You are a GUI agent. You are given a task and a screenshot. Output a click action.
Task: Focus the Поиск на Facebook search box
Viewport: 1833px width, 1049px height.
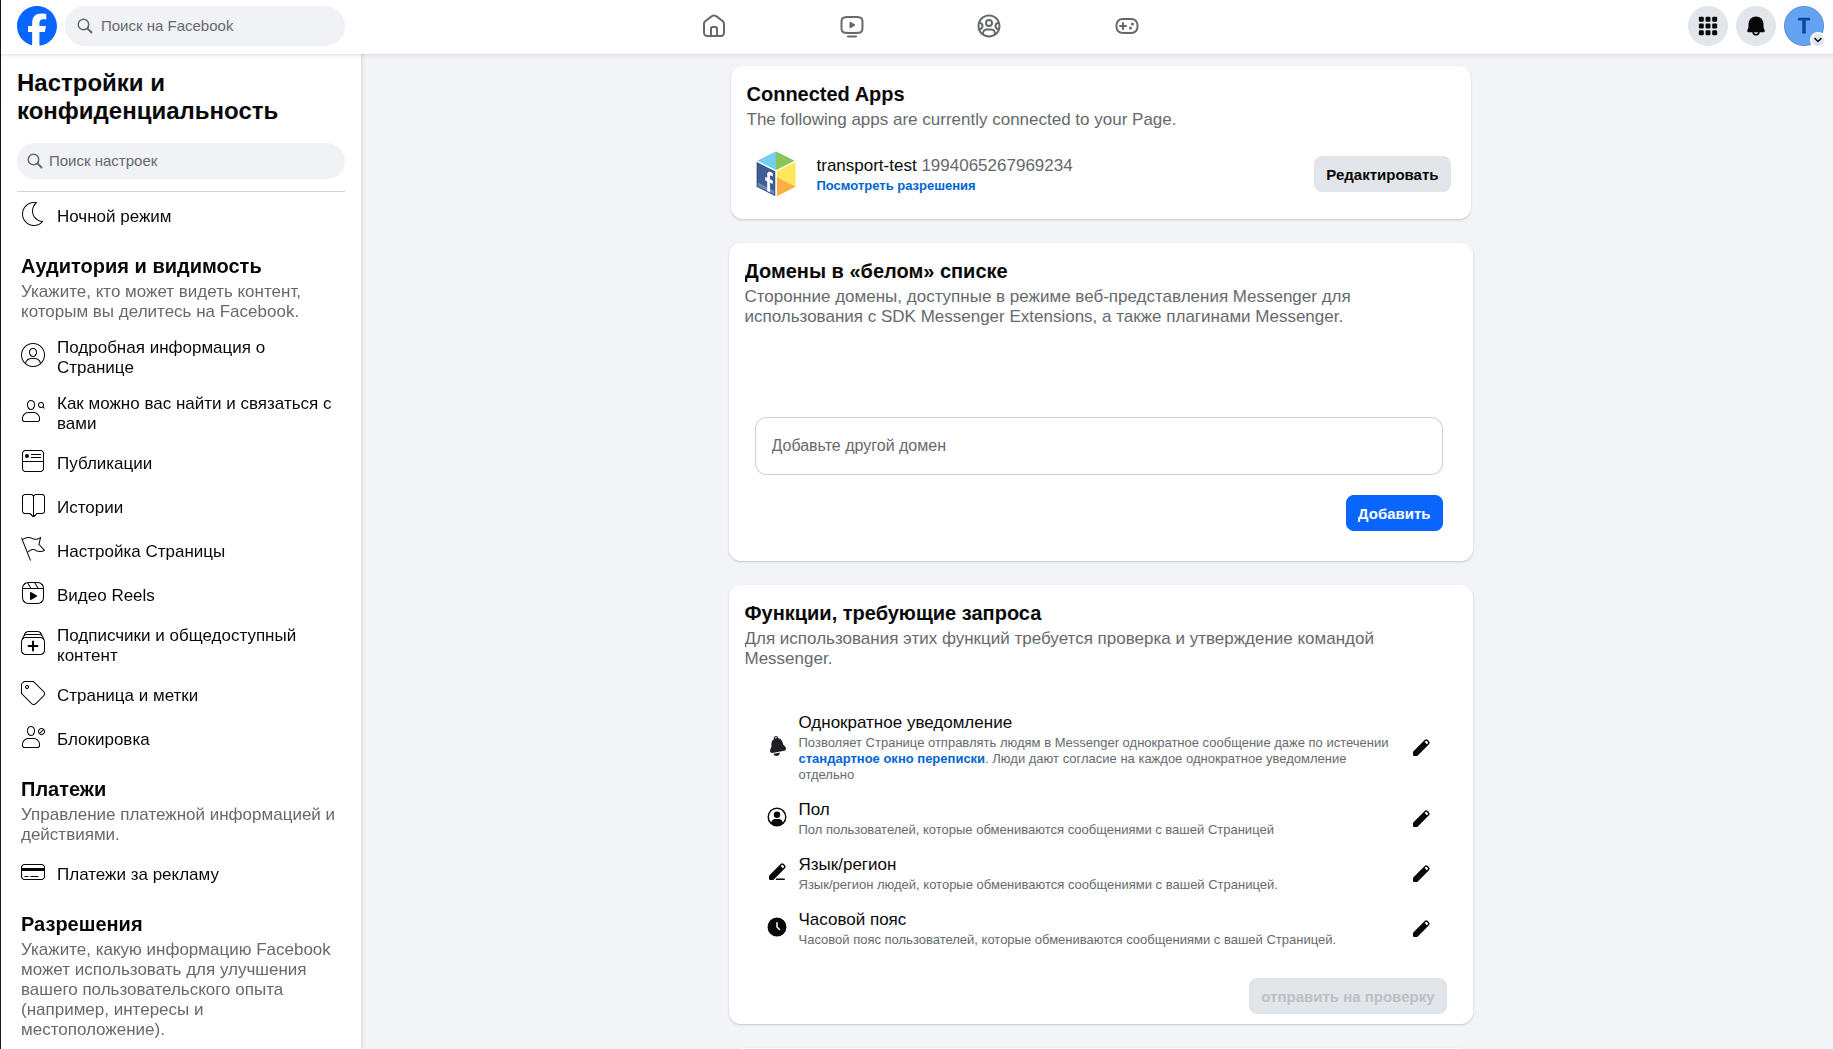(205, 26)
